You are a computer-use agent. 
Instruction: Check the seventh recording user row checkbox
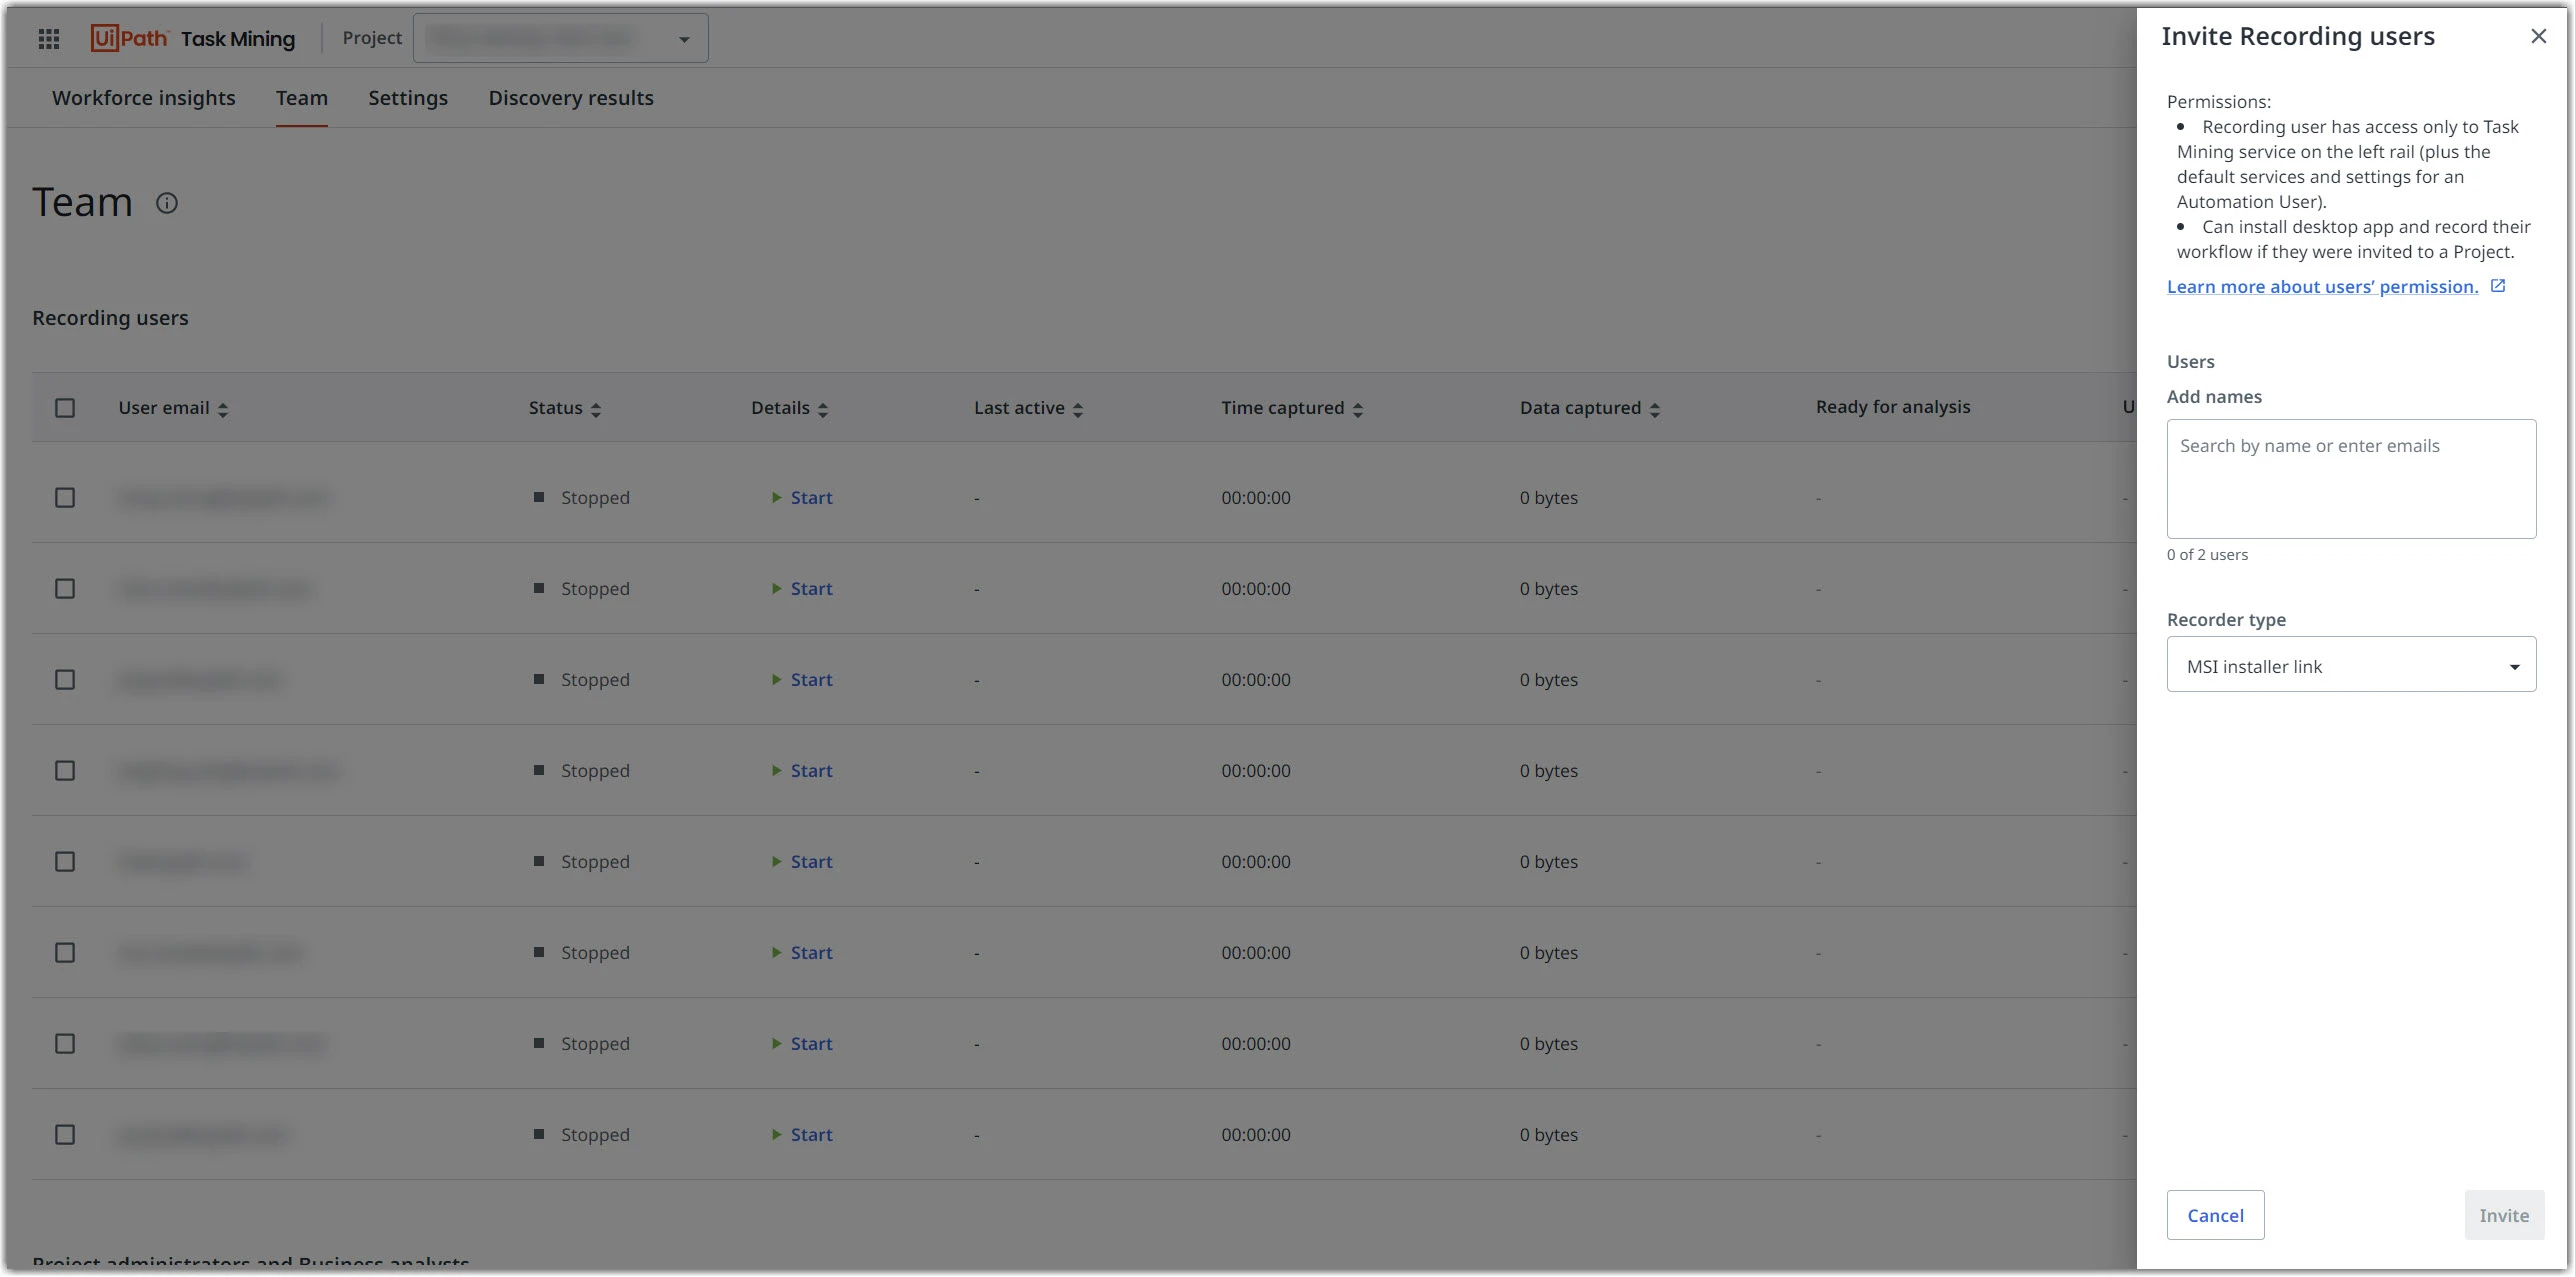65,1044
